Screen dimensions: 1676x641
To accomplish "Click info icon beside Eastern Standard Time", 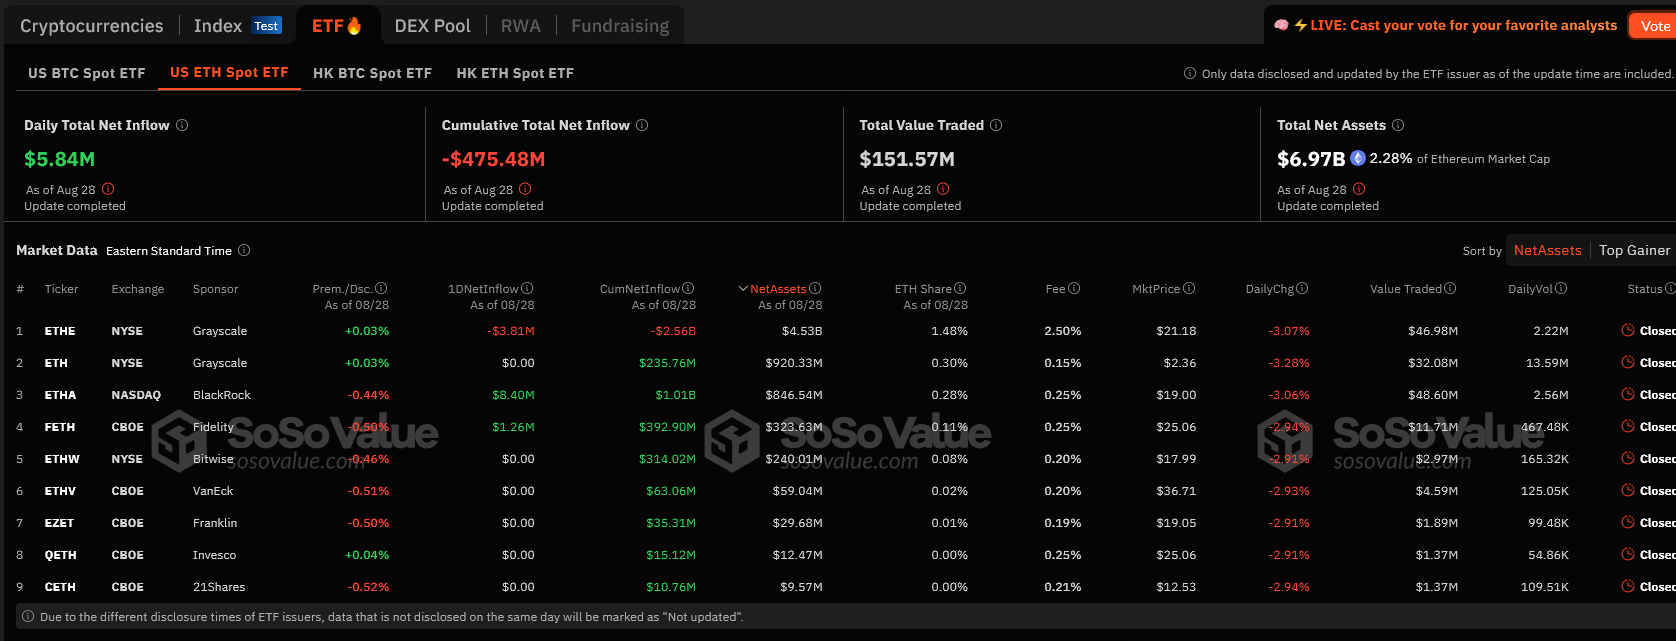I will (244, 250).
